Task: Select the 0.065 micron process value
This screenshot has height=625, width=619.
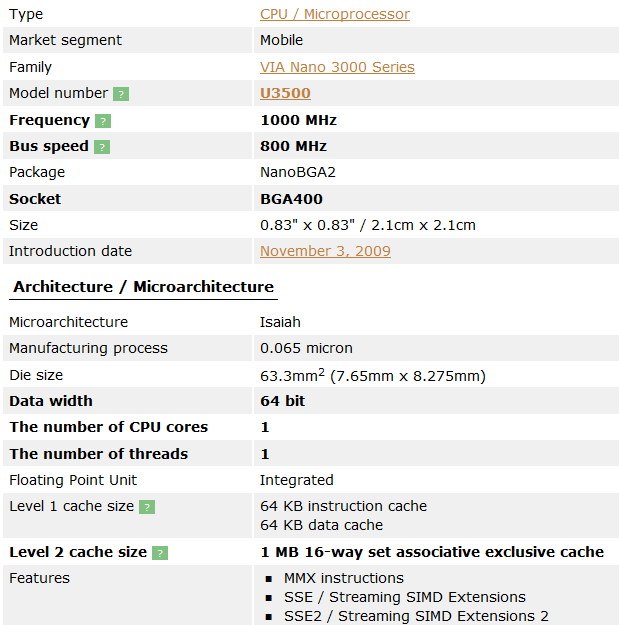Action: (x=306, y=348)
